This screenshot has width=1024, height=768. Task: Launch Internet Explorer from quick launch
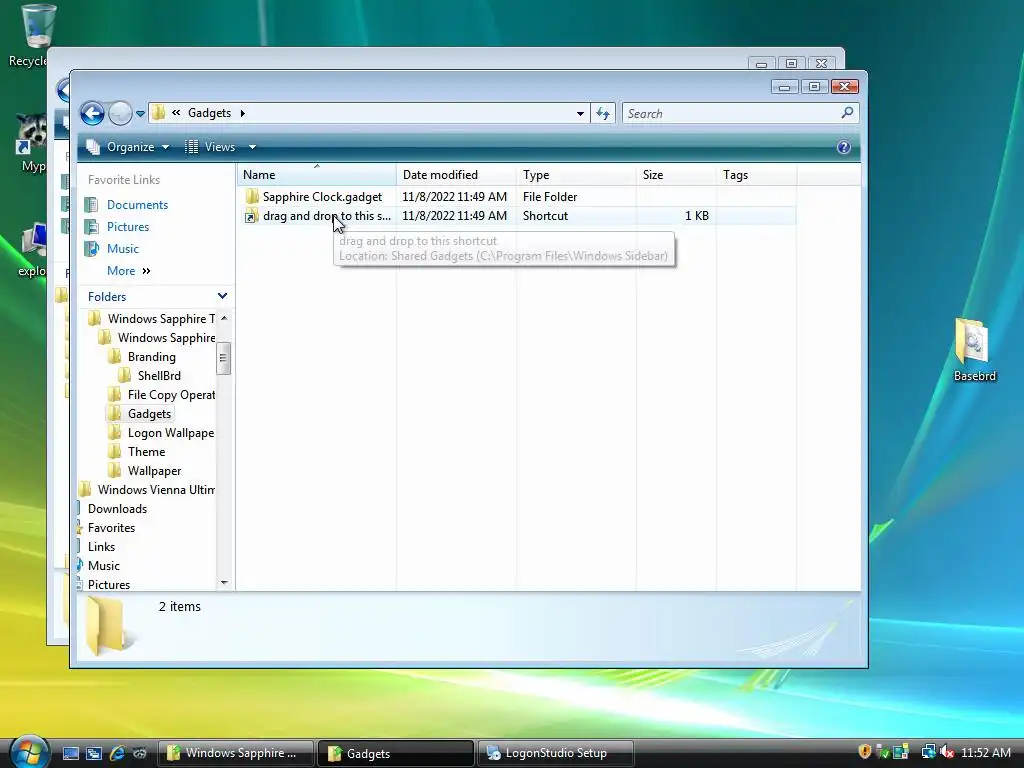click(117, 754)
